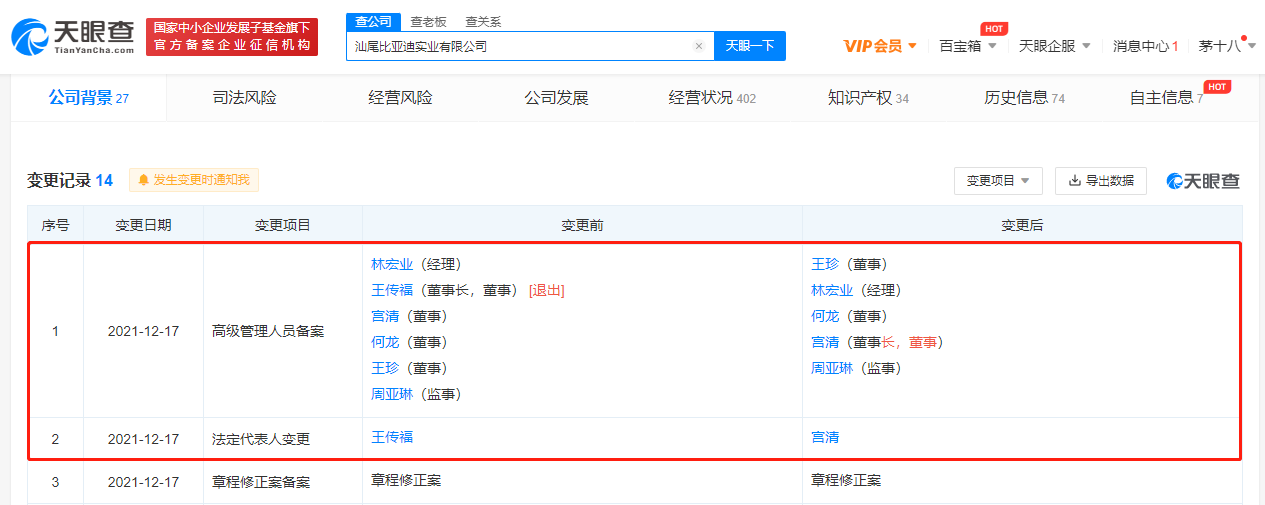This screenshot has width=1265, height=505.
Task: Open 林宏业 link in 变更前 column
Action: click(x=392, y=264)
